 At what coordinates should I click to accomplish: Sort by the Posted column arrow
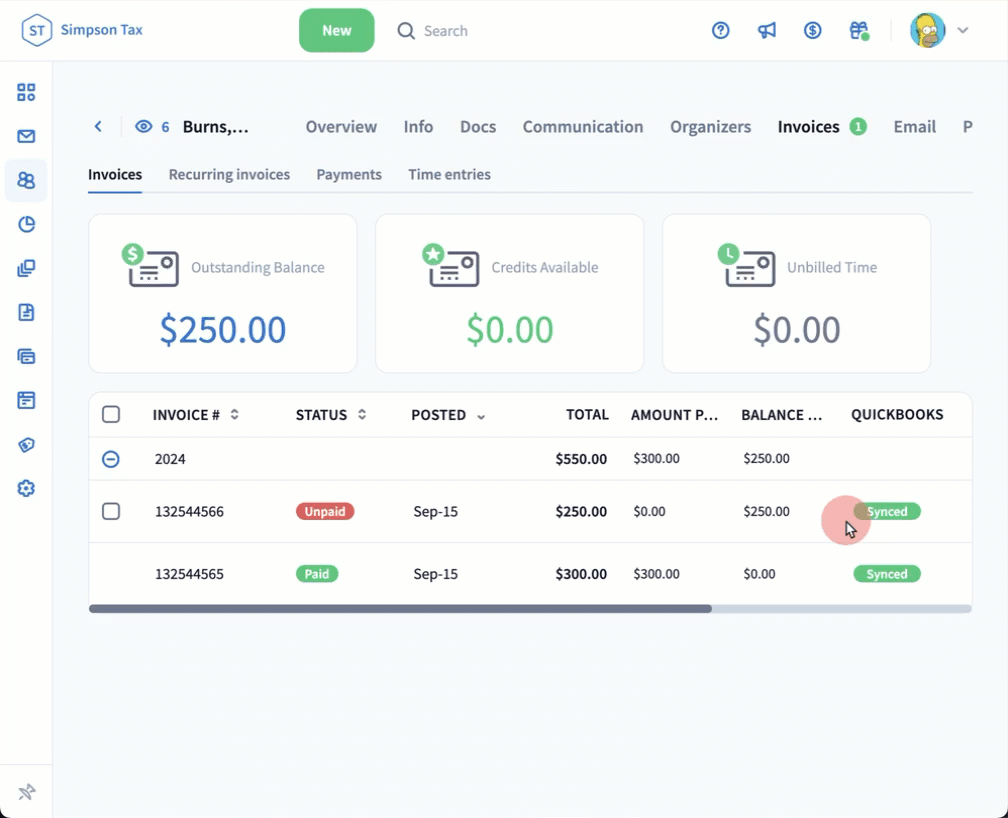click(481, 416)
